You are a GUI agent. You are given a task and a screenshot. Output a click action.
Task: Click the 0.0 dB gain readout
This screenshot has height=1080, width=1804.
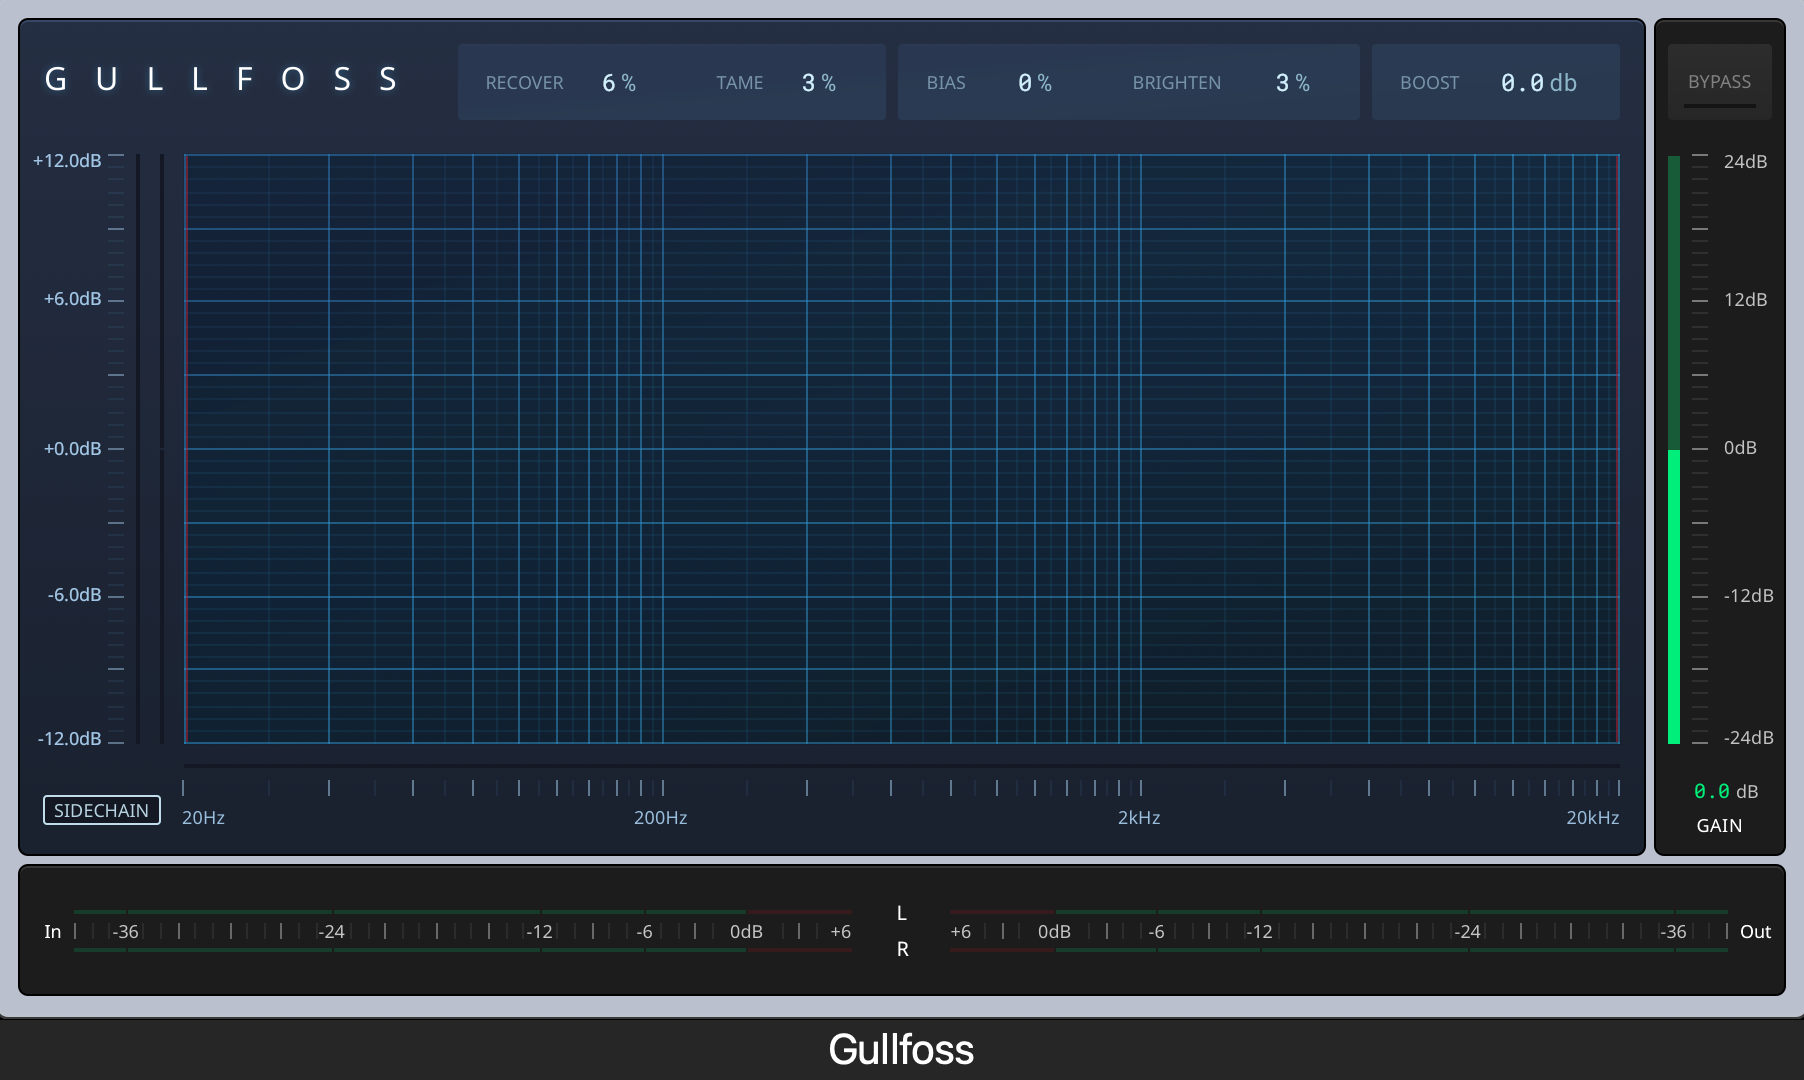tap(1726, 791)
